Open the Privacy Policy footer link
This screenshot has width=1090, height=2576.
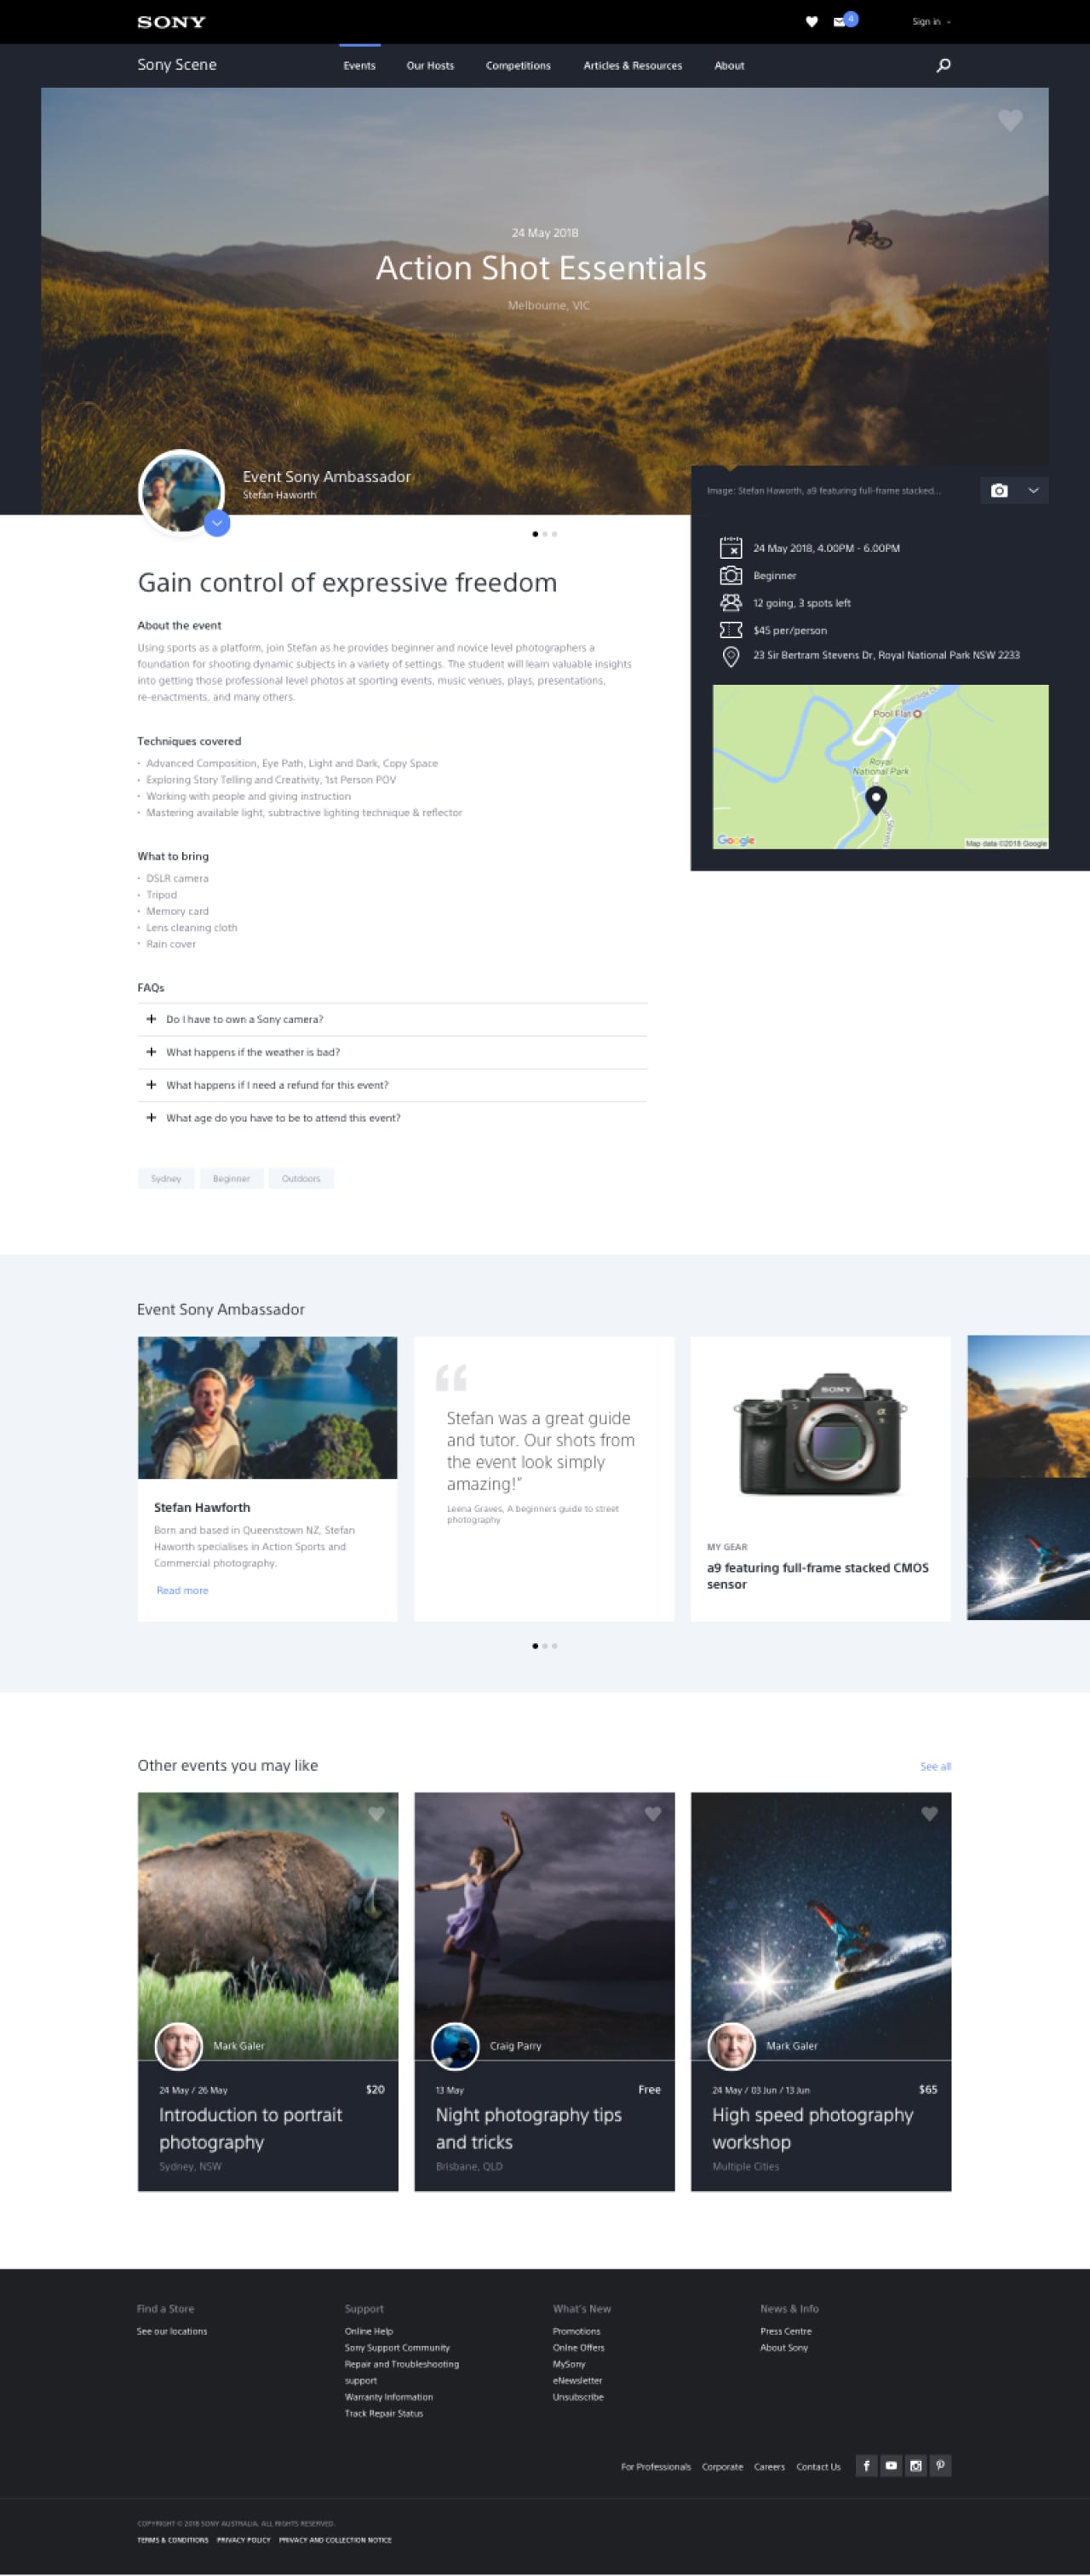[x=244, y=2540]
